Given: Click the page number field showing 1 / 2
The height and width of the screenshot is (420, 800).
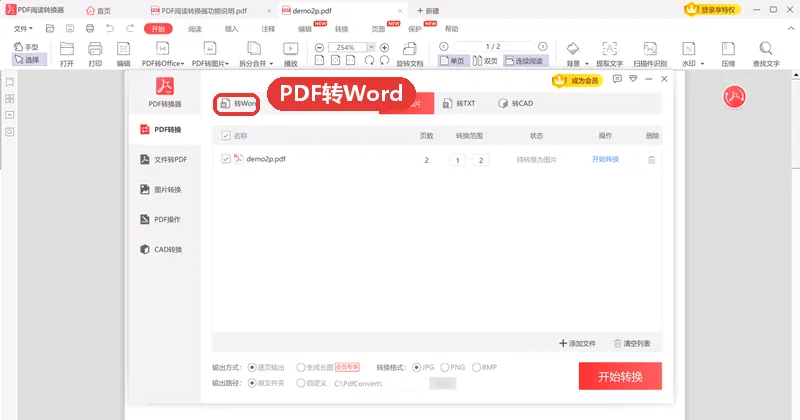Looking at the screenshot, I should [x=493, y=46].
